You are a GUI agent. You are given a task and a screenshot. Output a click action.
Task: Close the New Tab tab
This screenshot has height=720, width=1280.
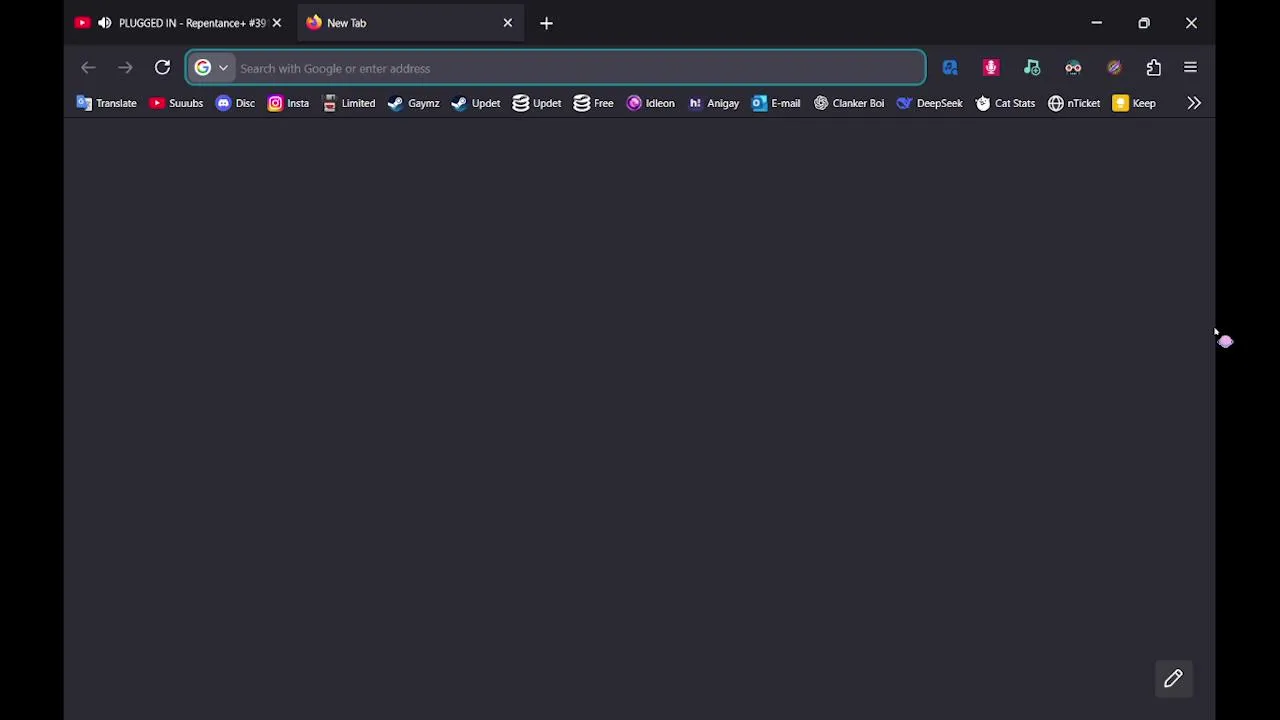click(507, 23)
